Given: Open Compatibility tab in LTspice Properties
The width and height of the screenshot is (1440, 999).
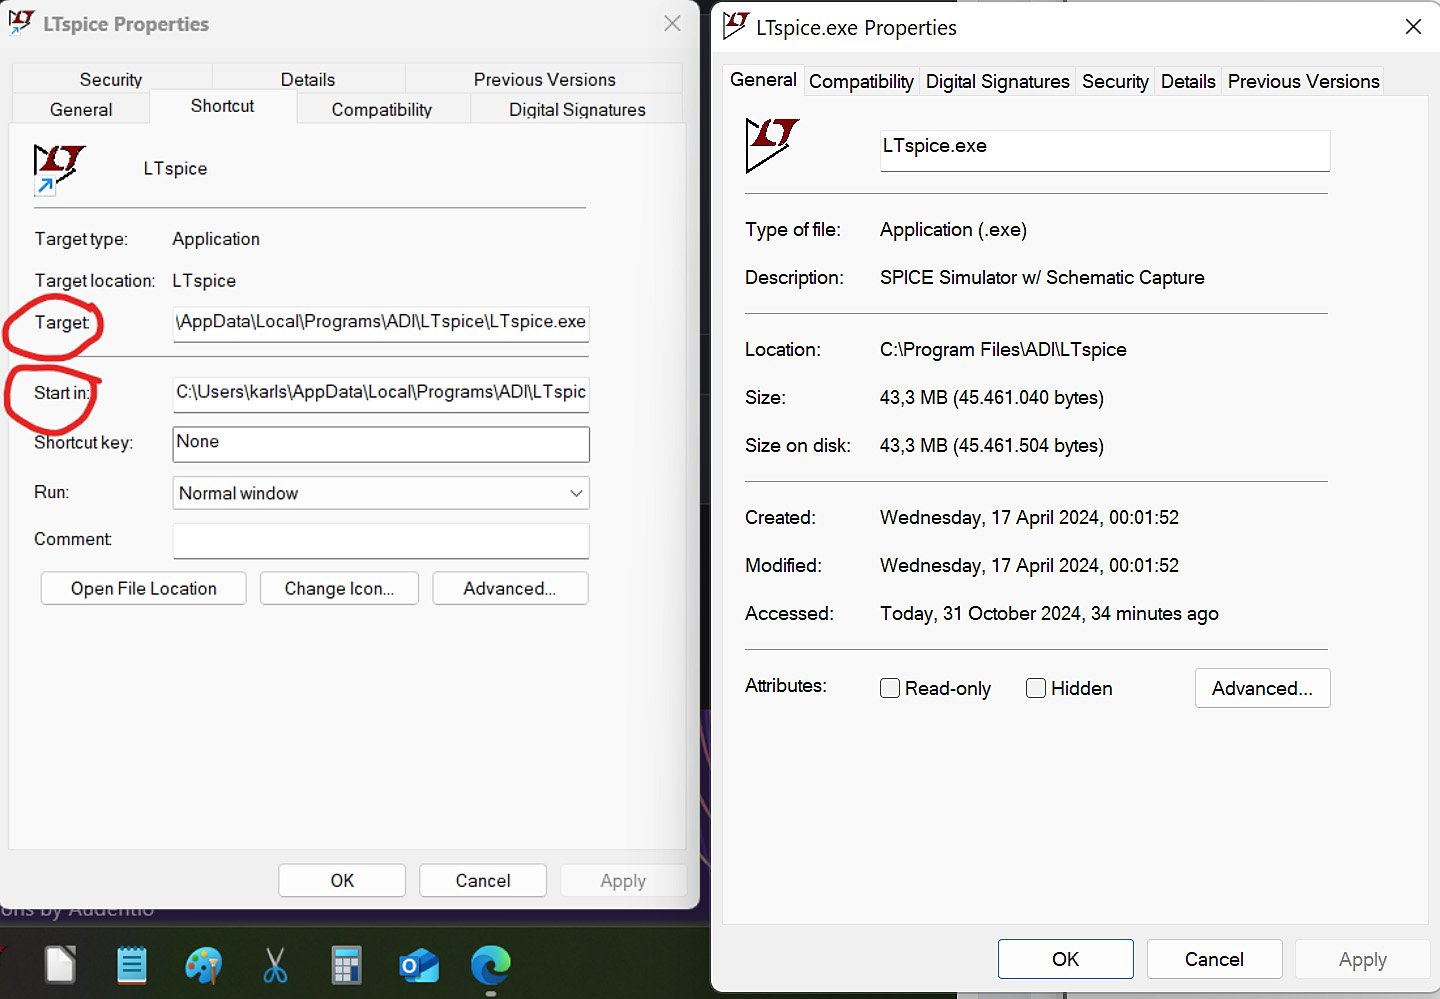Looking at the screenshot, I should pyautogui.click(x=382, y=109).
